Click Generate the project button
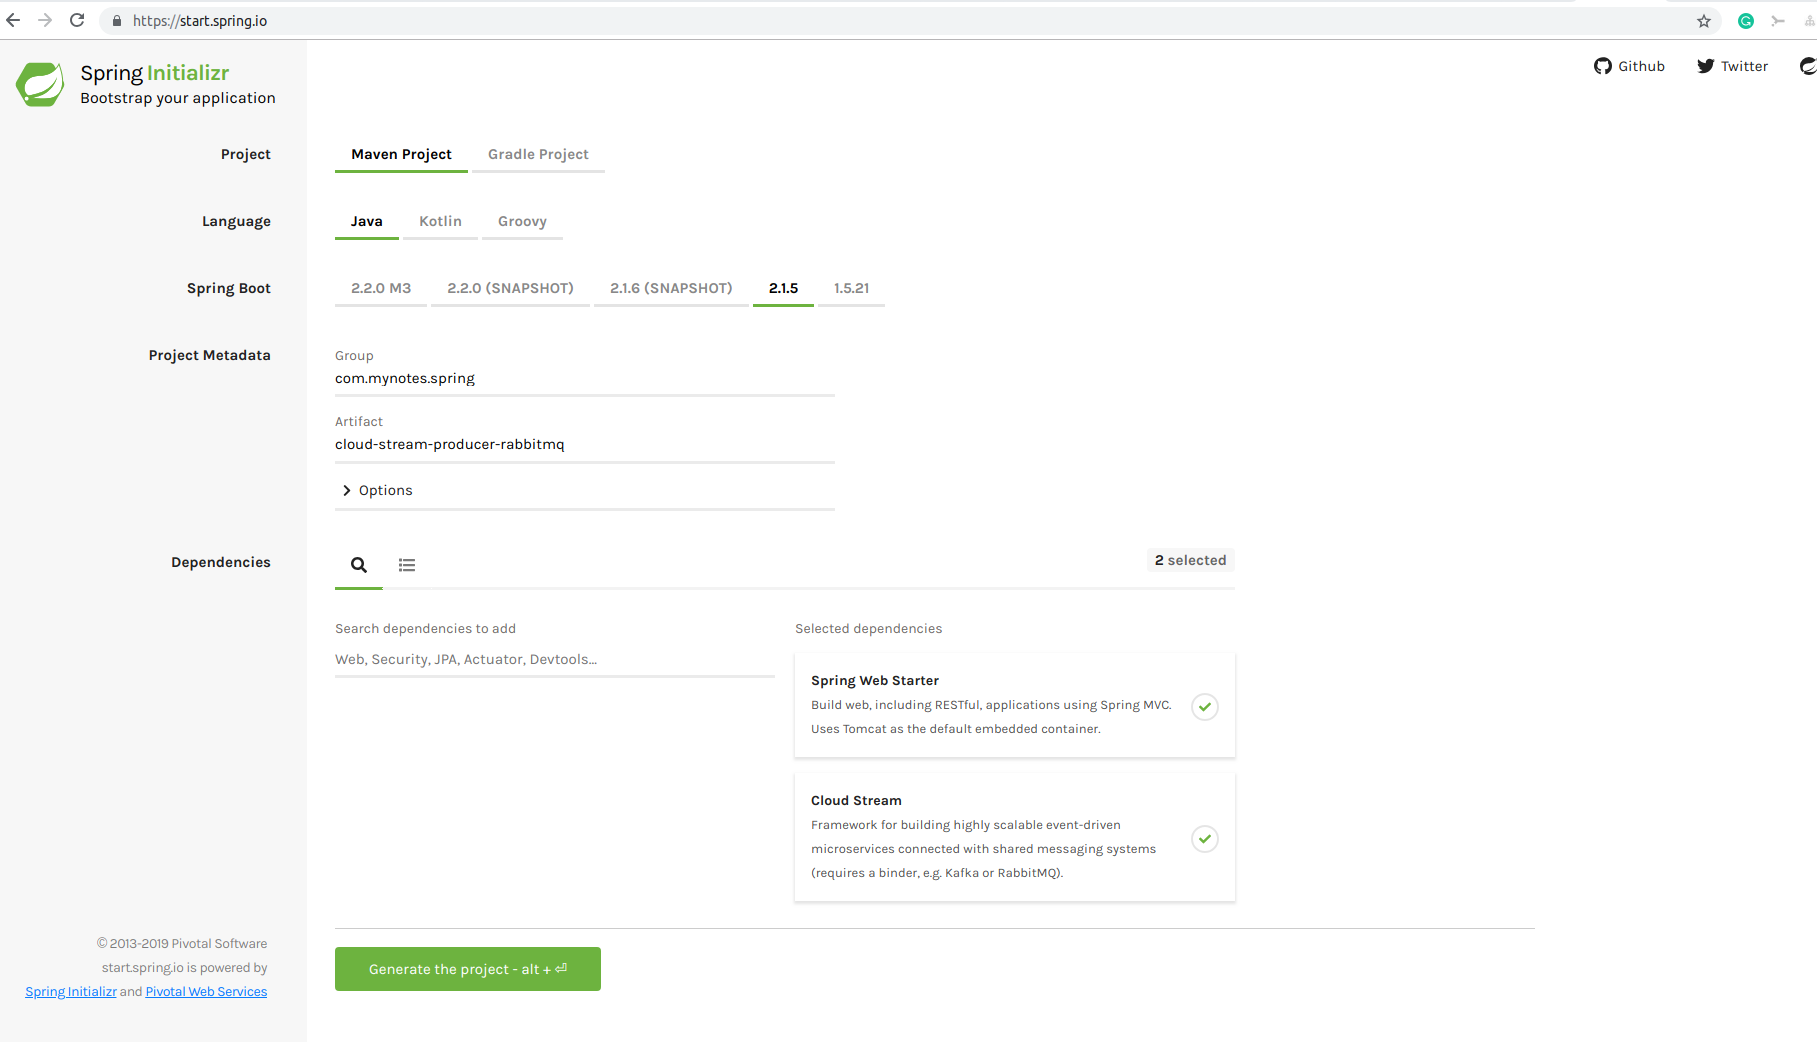The image size is (1817, 1042). tap(468, 969)
